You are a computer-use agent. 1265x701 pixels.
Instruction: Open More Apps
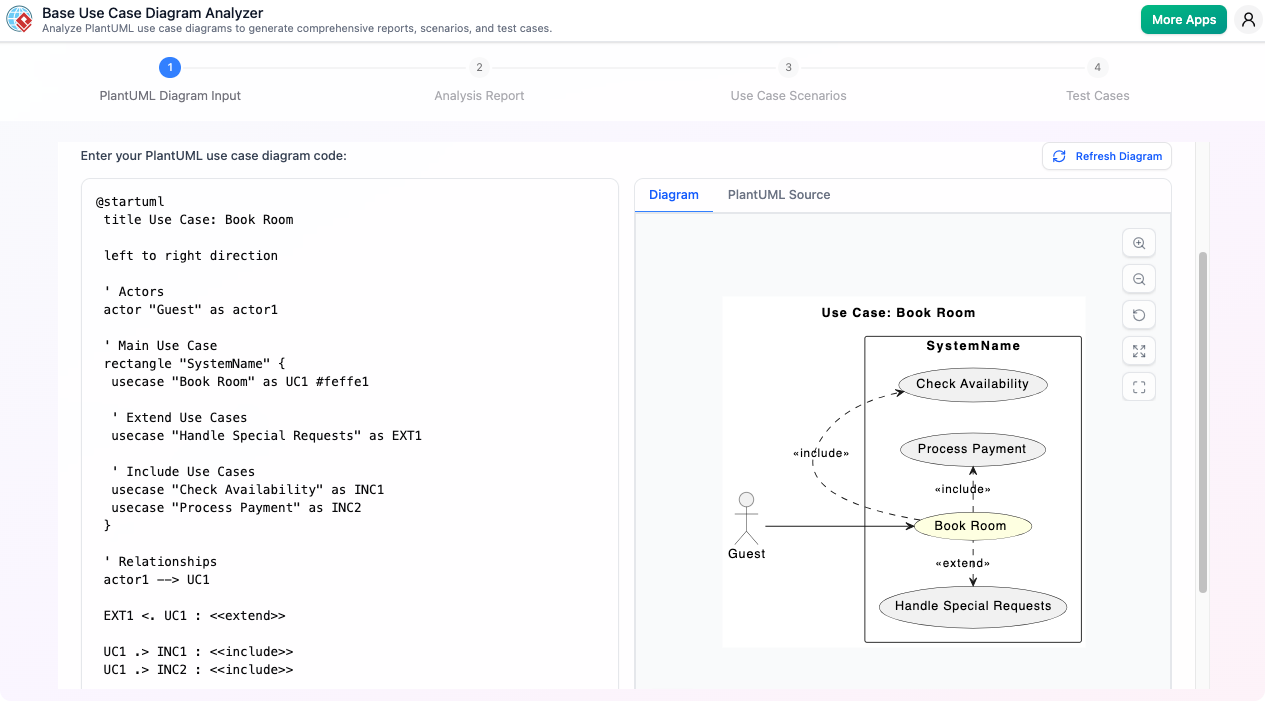pyautogui.click(x=1183, y=19)
